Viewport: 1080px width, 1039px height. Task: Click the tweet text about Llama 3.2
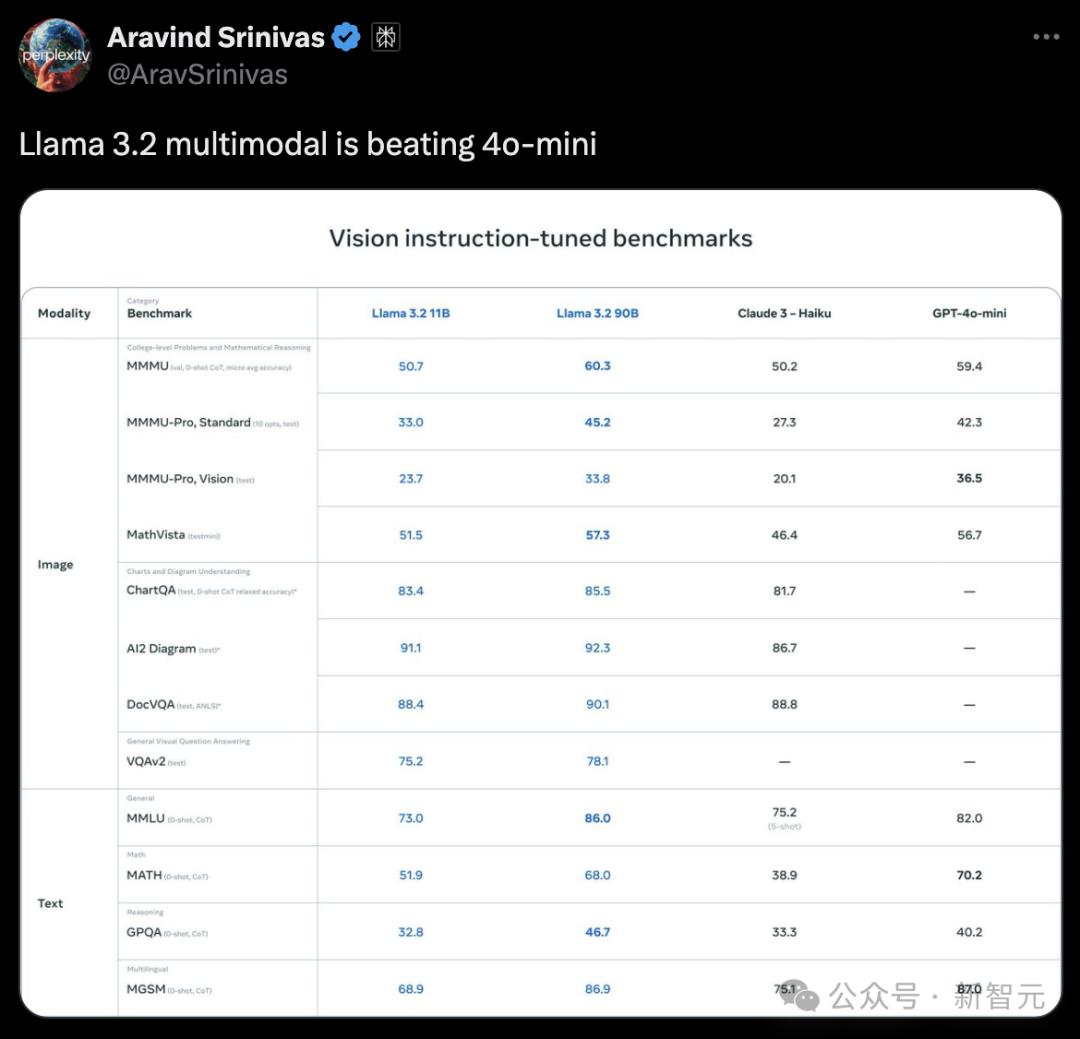click(308, 144)
